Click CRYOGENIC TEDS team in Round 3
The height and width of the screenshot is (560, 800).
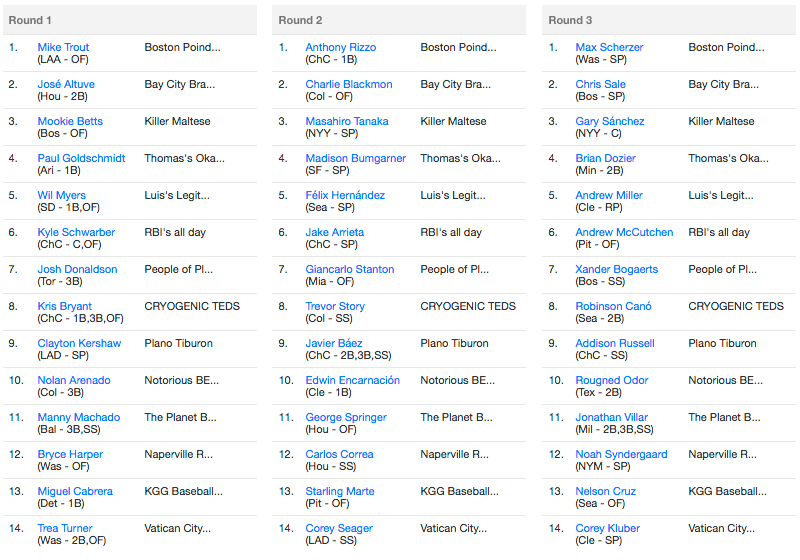point(736,307)
